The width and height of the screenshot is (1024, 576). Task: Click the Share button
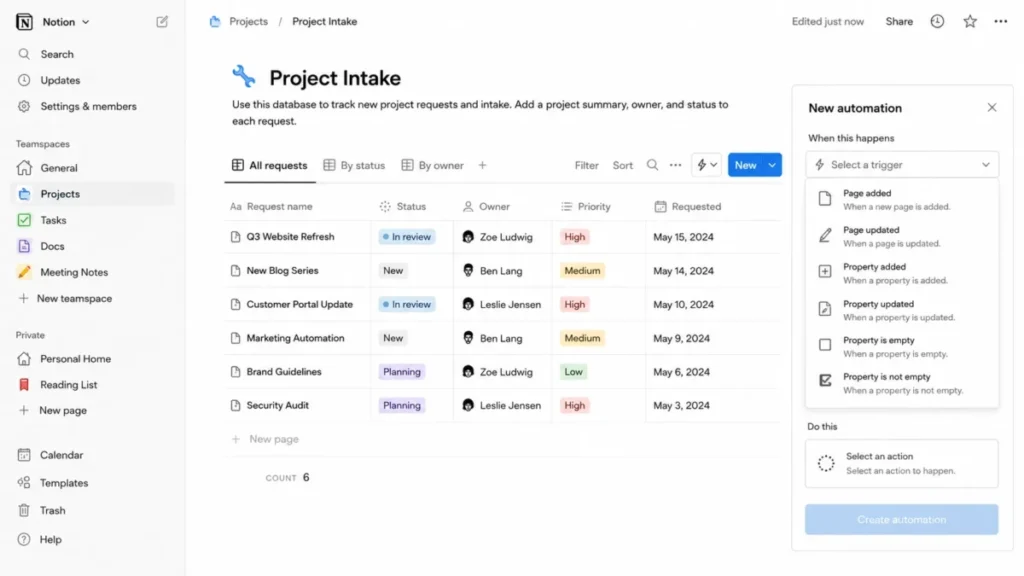[x=899, y=22]
